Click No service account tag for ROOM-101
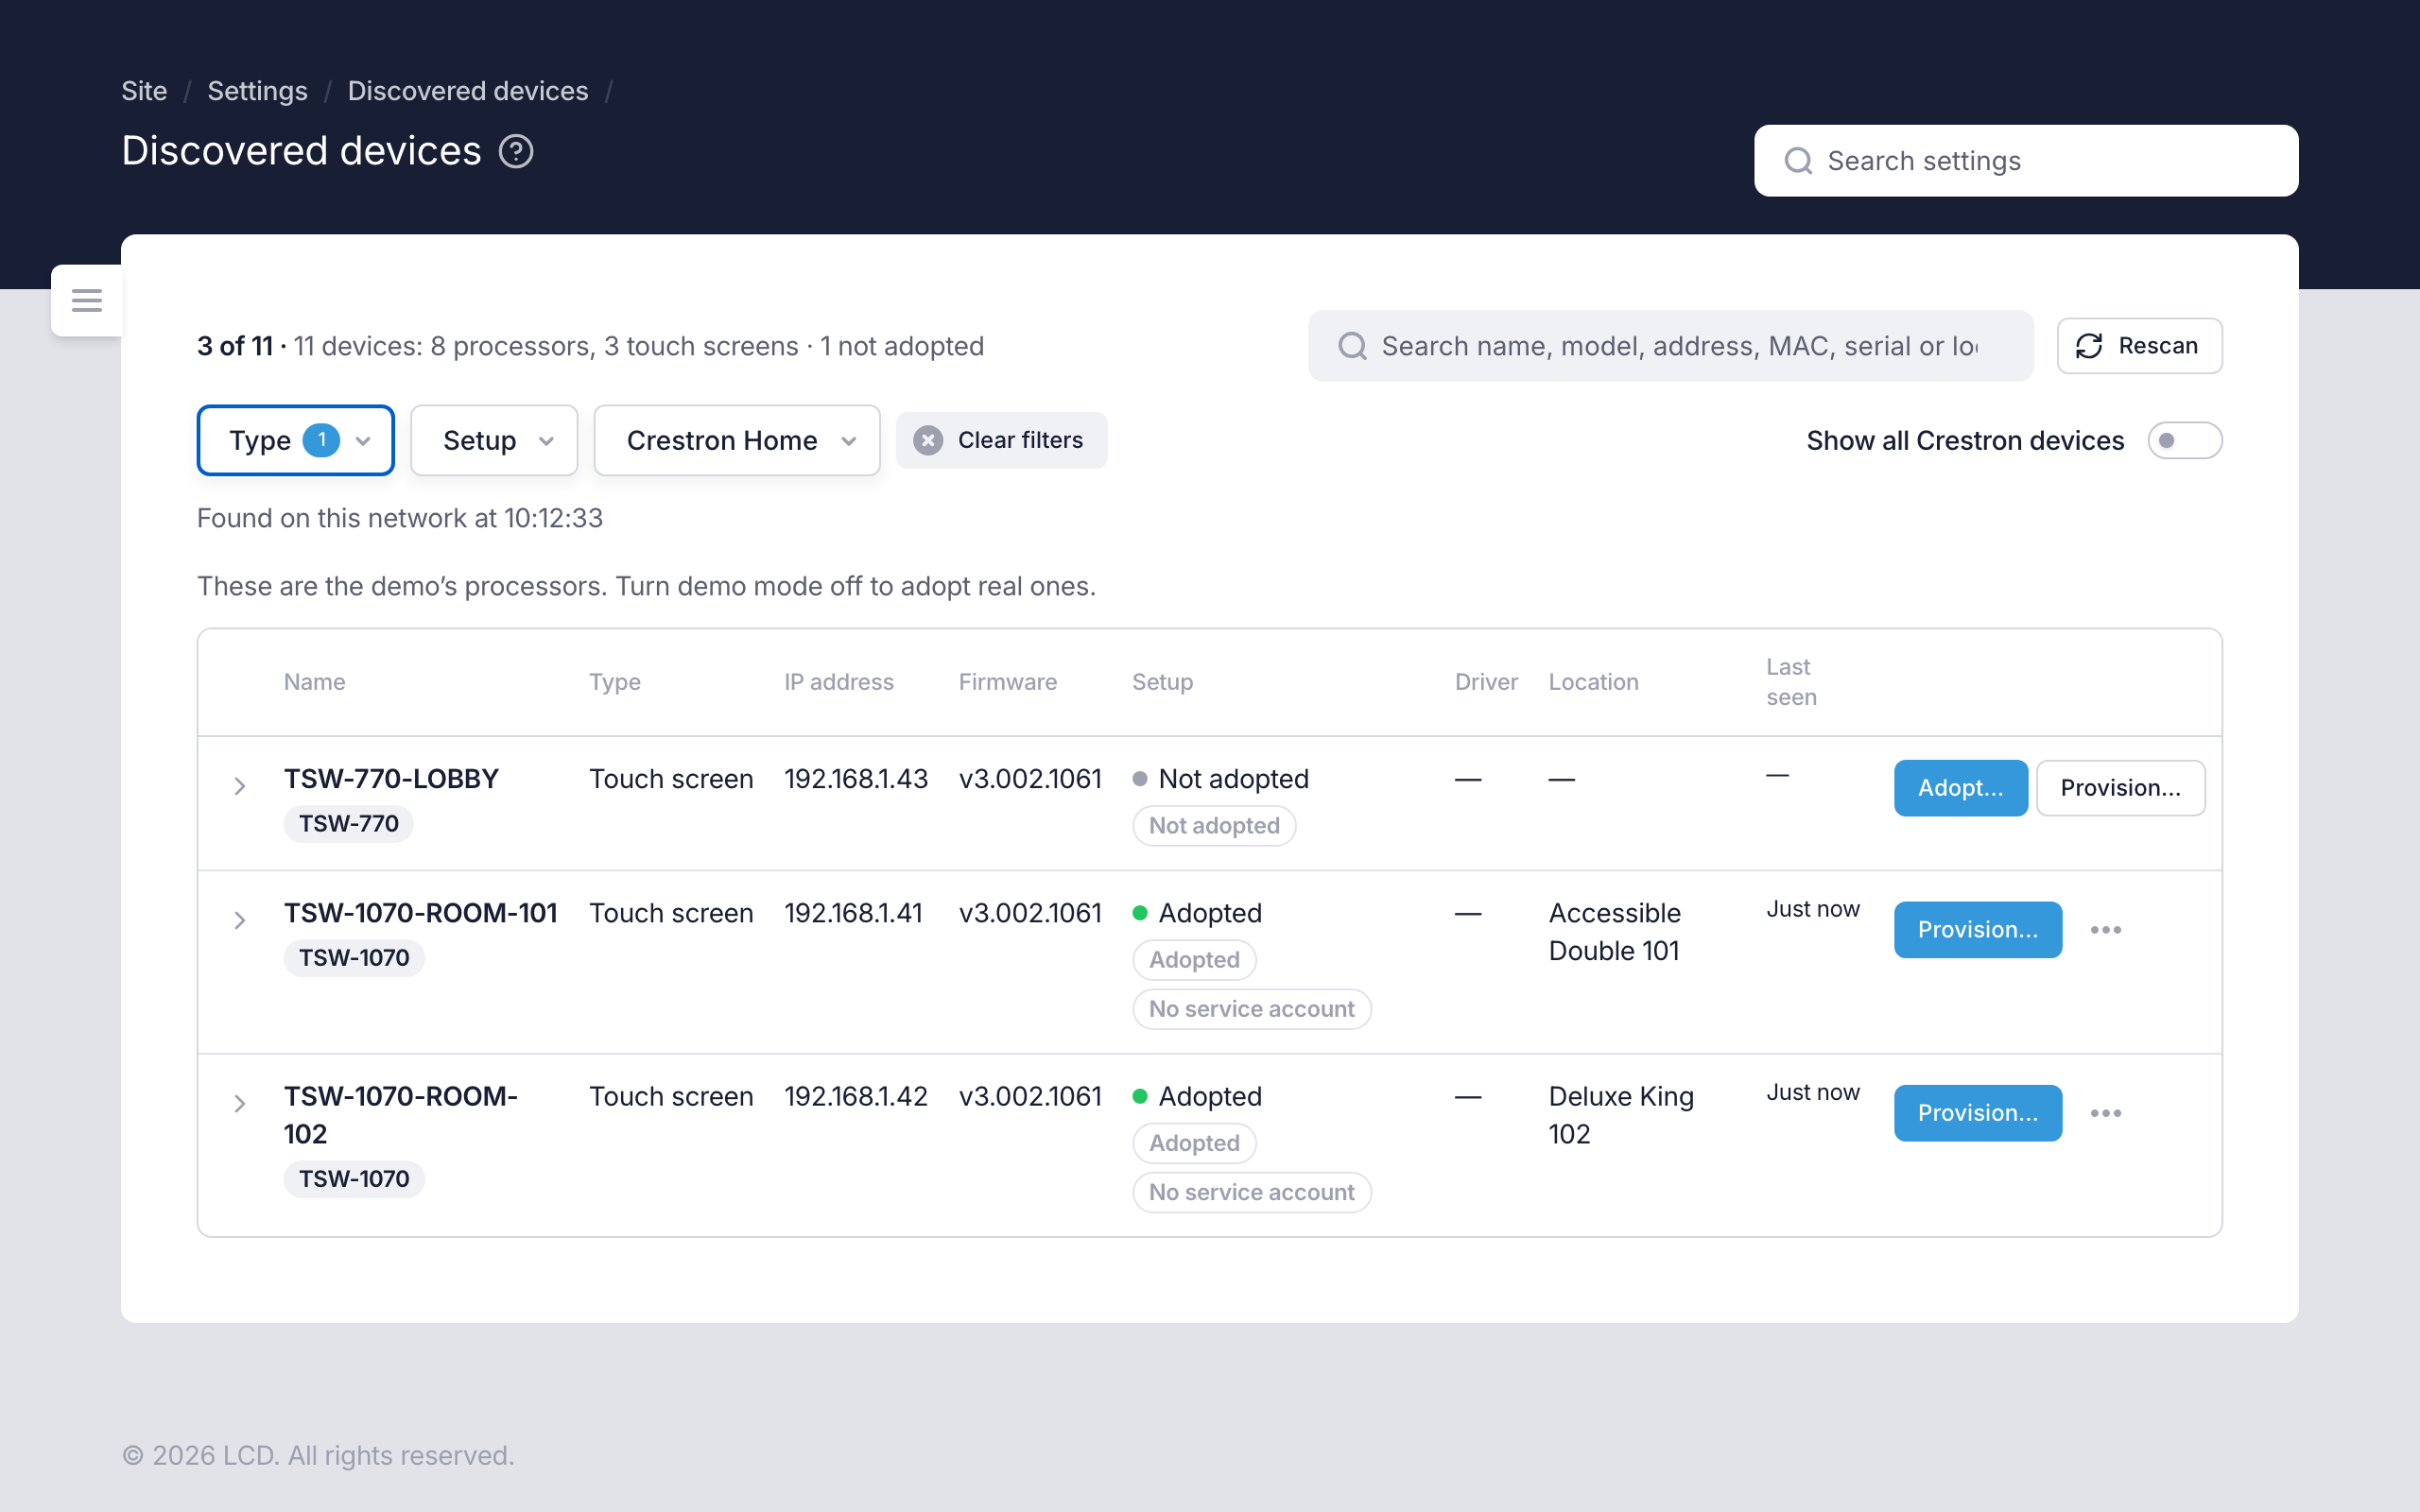2420x1512 pixels. [x=1251, y=1009]
